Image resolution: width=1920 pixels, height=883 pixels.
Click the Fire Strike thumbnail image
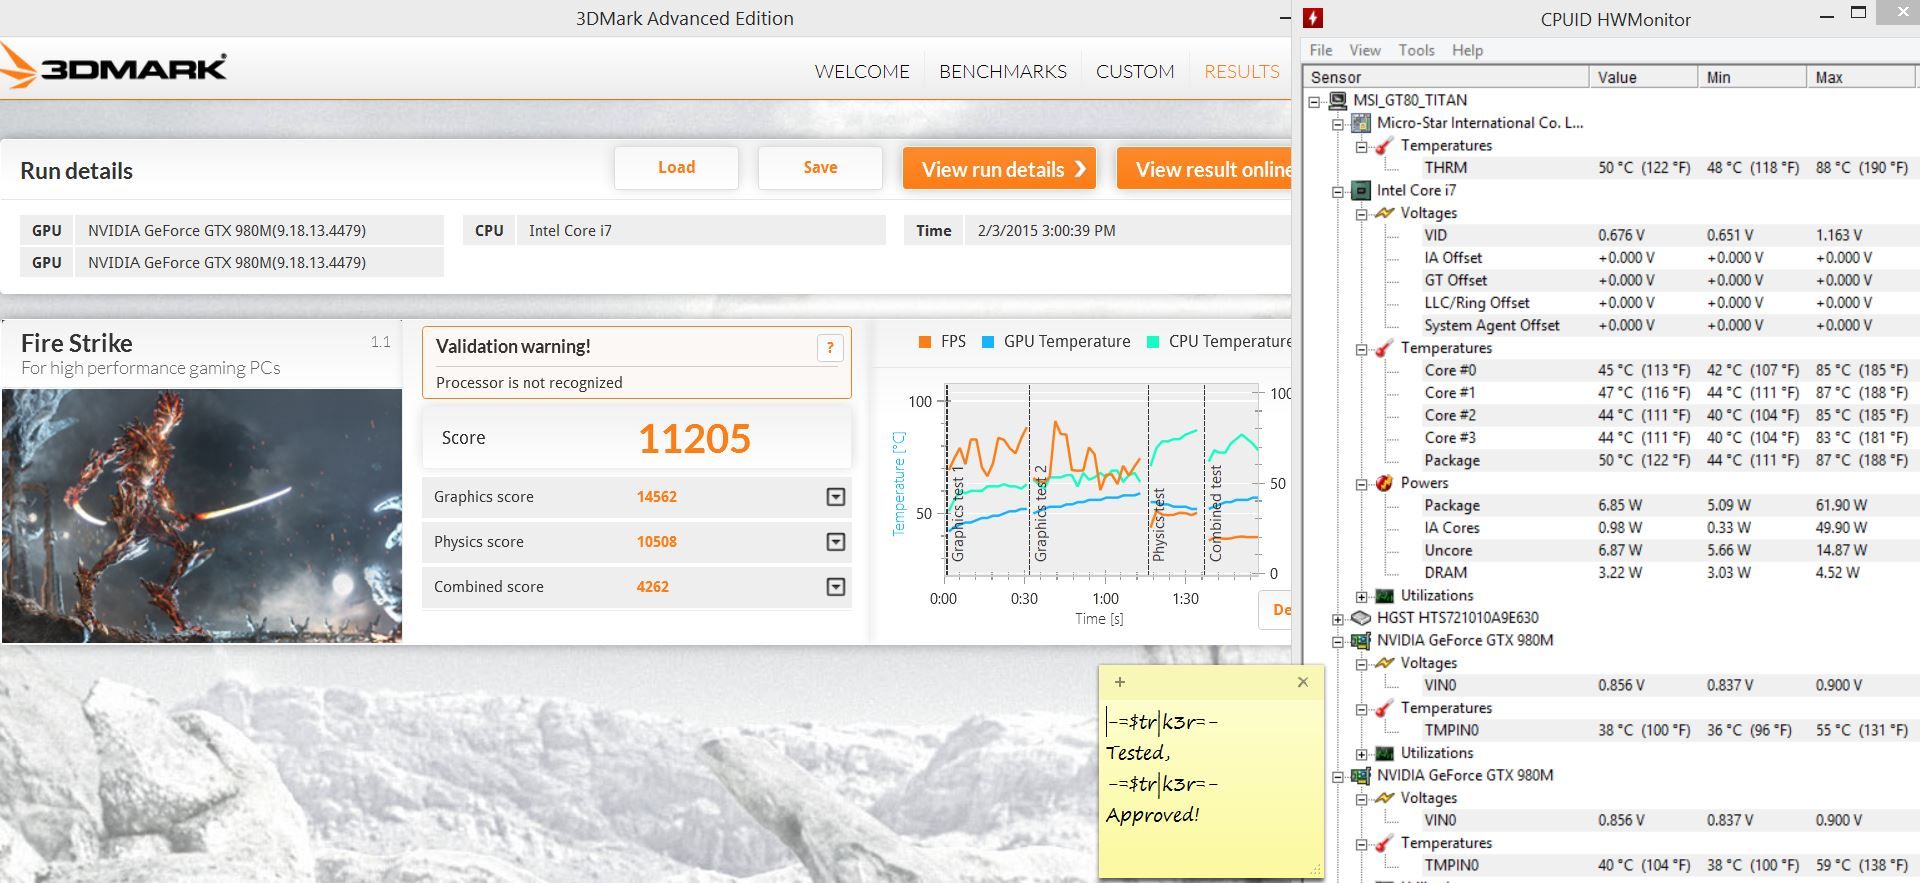click(202, 516)
